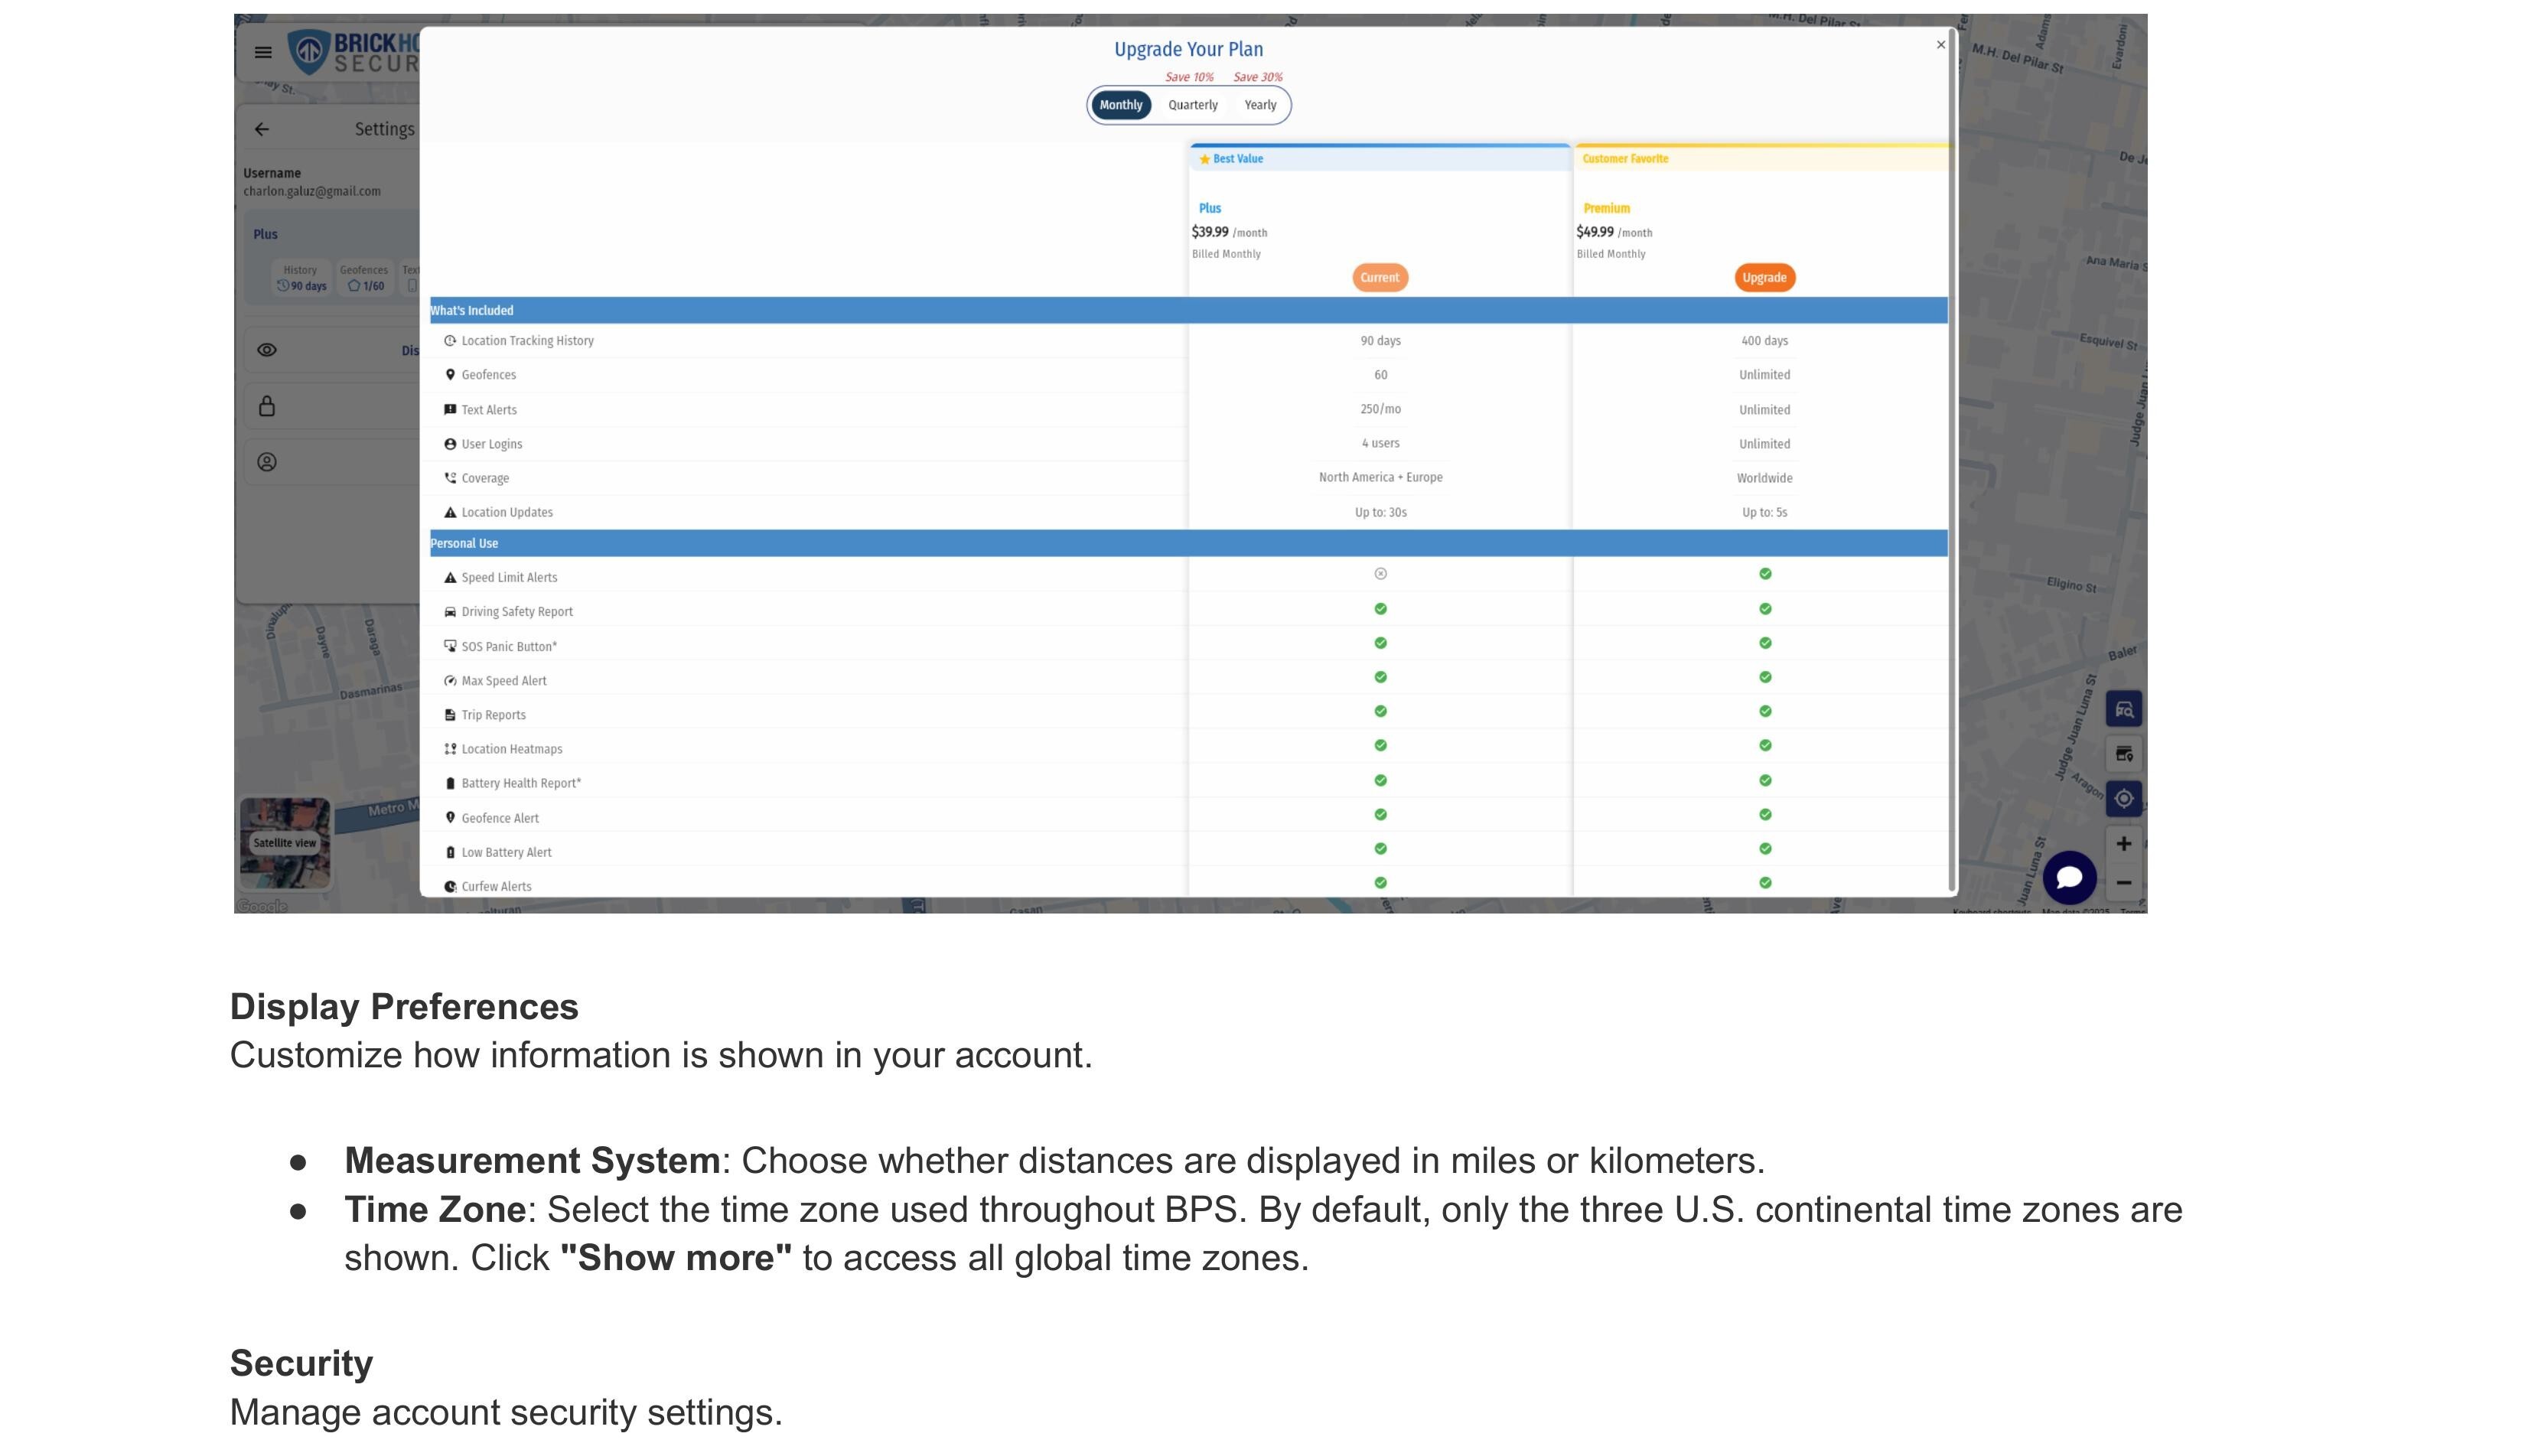
Task: Click the eye icon for Display Preferences
Action: [x=267, y=350]
